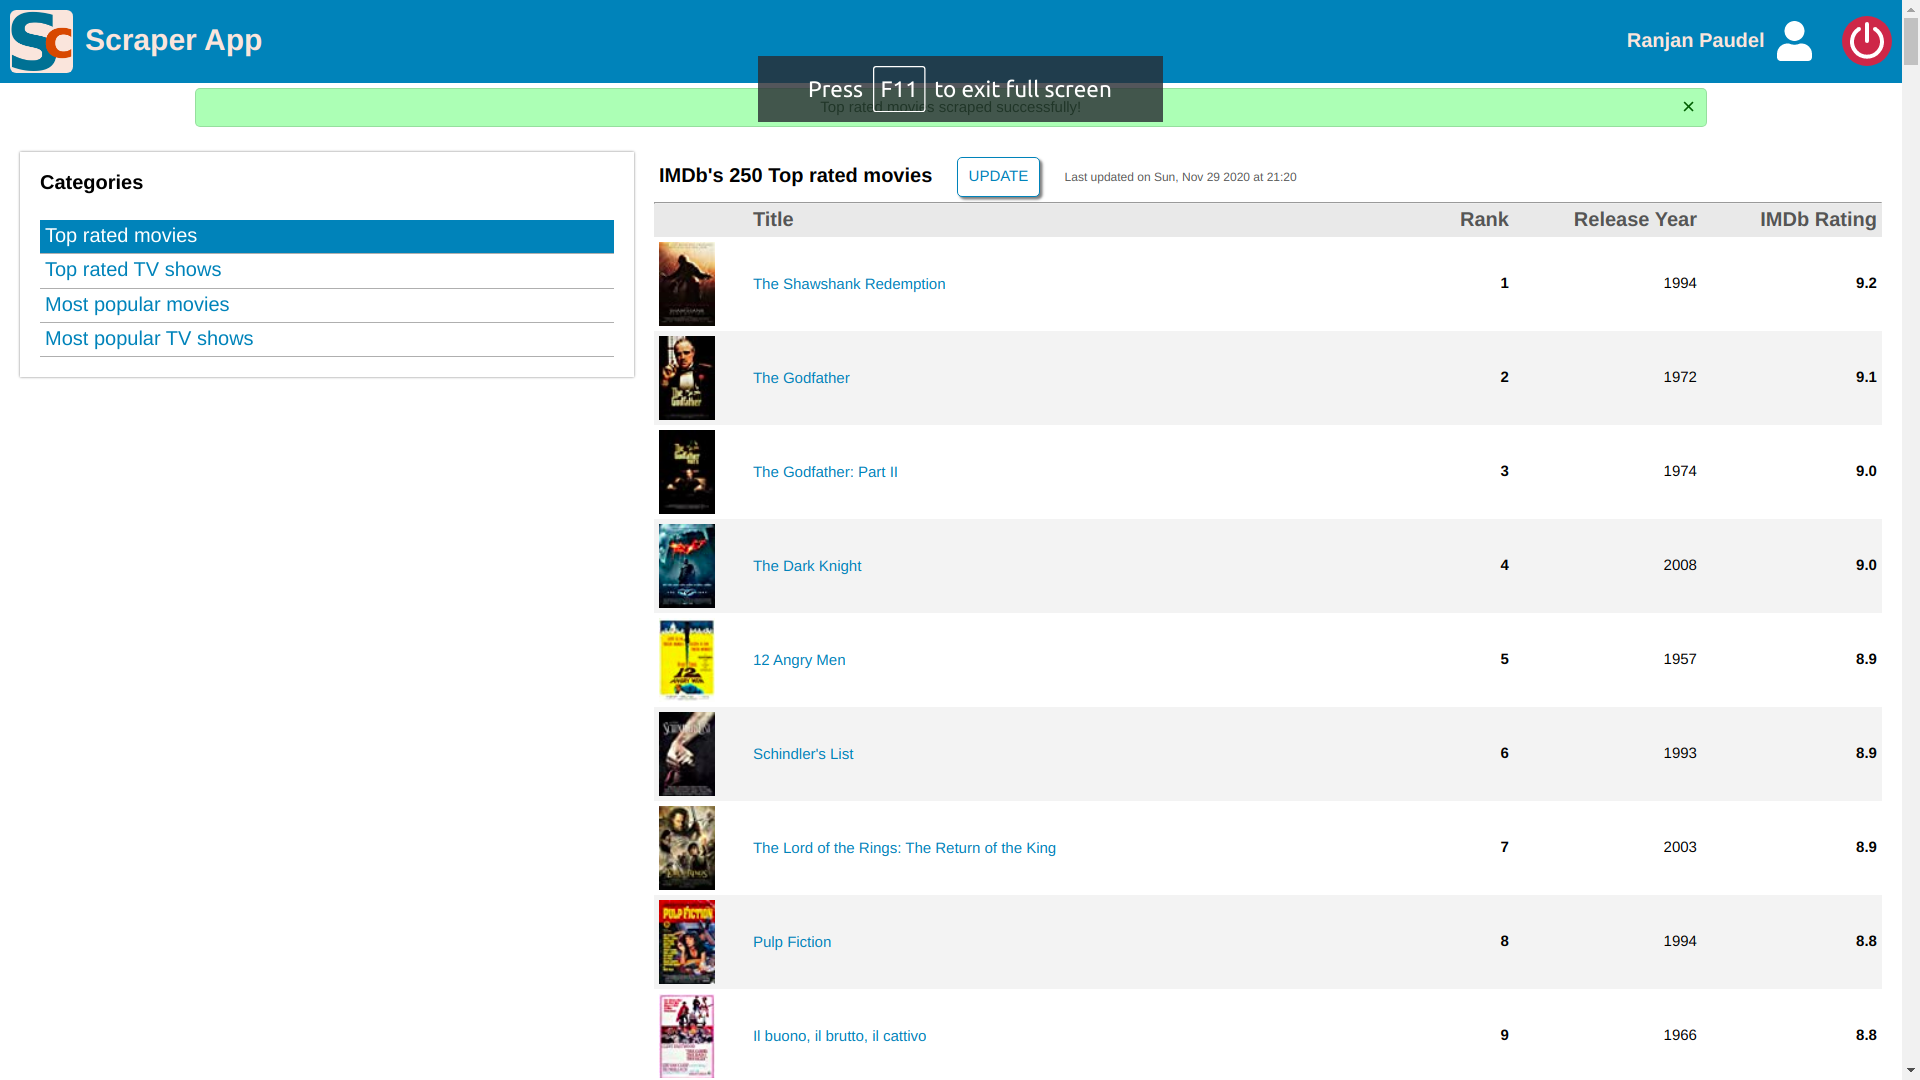Click the 12 Angry Men poster
Screen dimensions: 1920x1080
pyautogui.click(x=686, y=660)
